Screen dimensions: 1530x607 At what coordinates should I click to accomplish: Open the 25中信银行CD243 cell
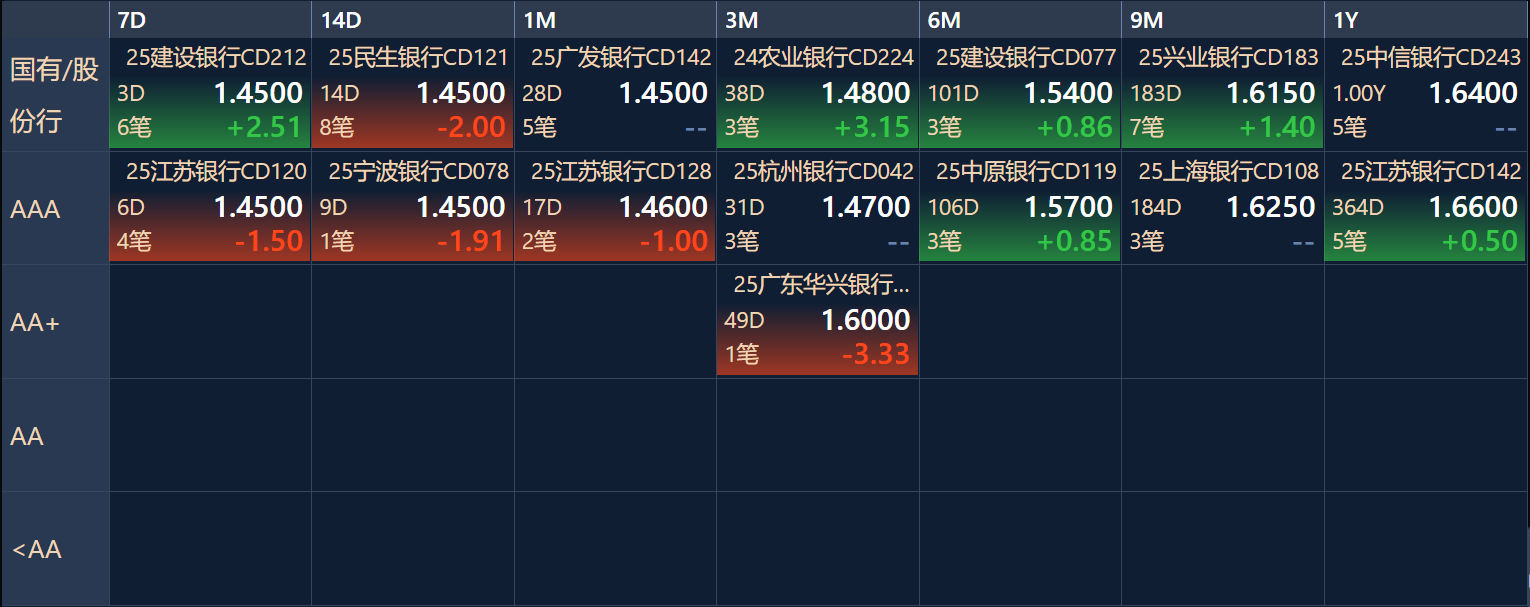(1426, 94)
